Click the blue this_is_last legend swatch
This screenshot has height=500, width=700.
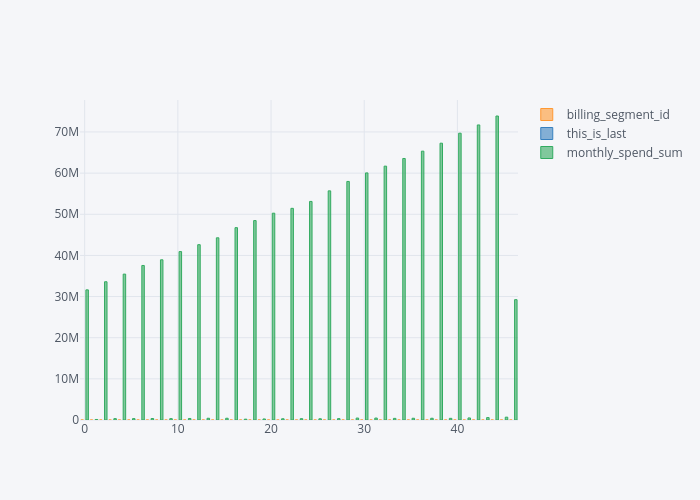point(546,134)
